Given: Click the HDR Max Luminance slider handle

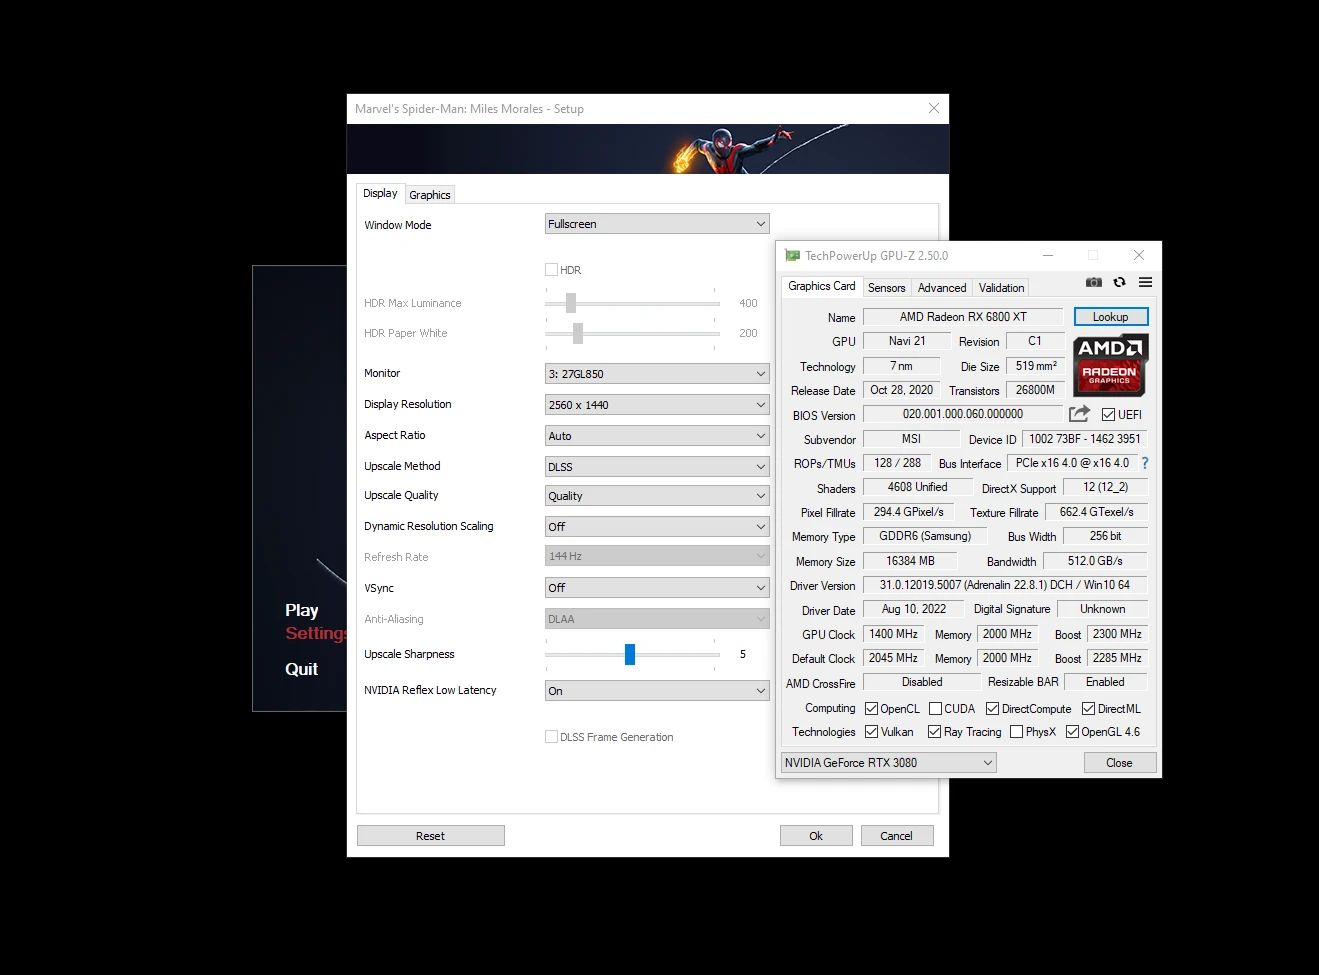Looking at the screenshot, I should click(571, 303).
